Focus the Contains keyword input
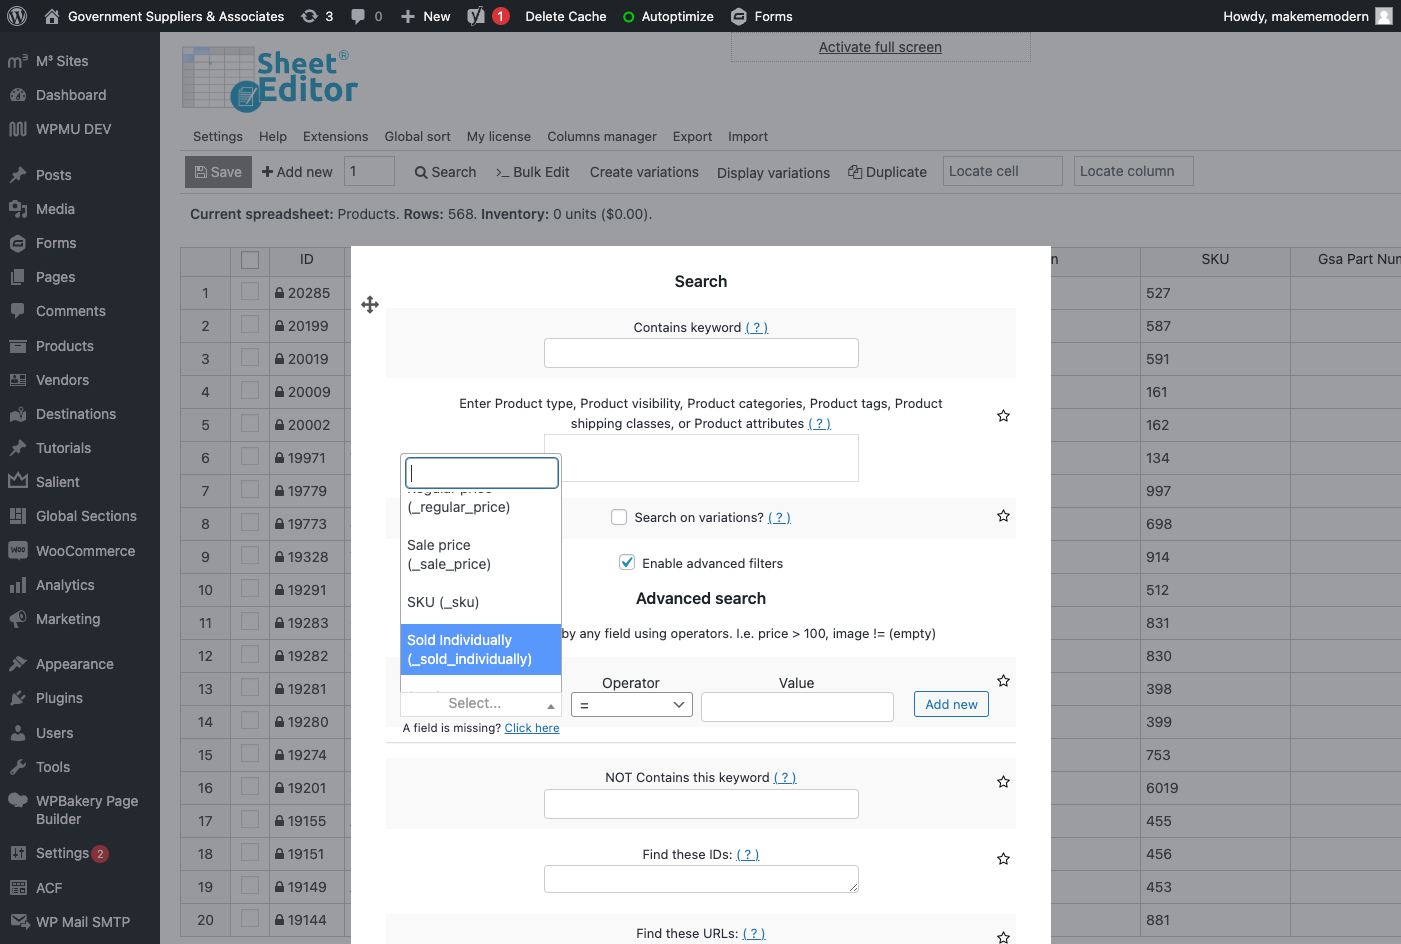The image size is (1401, 944). tap(701, 353)
